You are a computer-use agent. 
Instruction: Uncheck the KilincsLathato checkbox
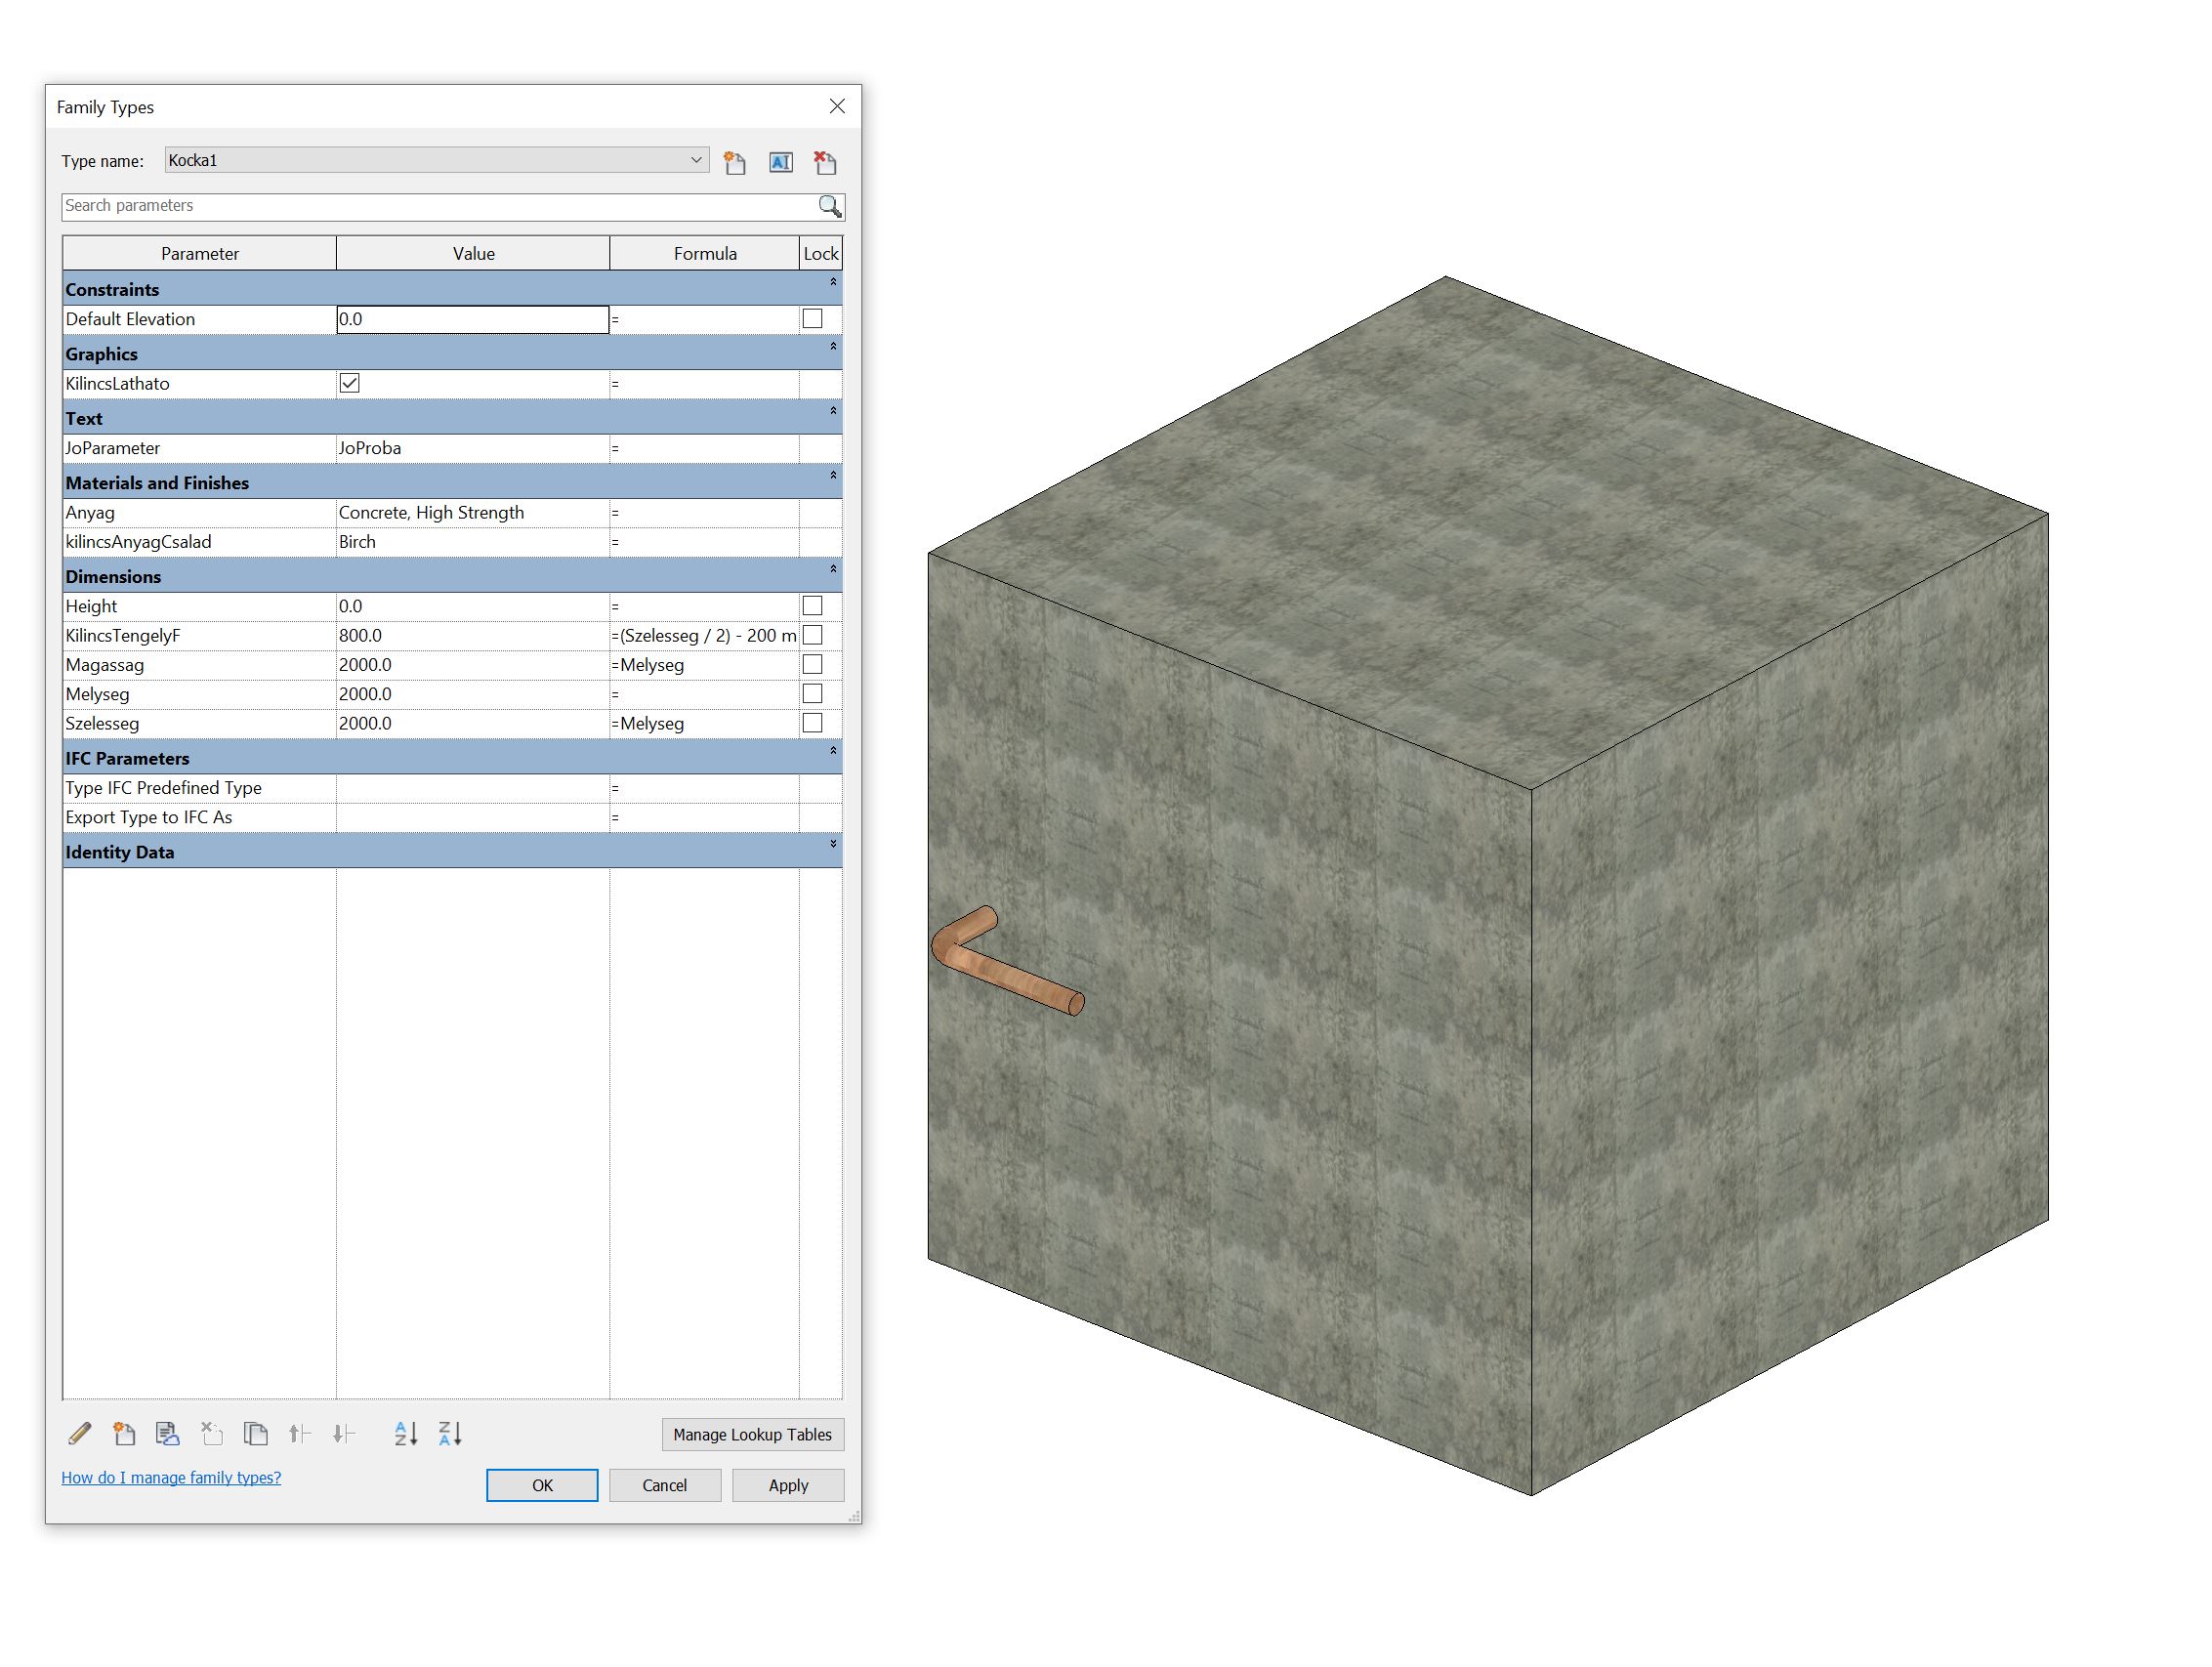(x=350, y=383)
